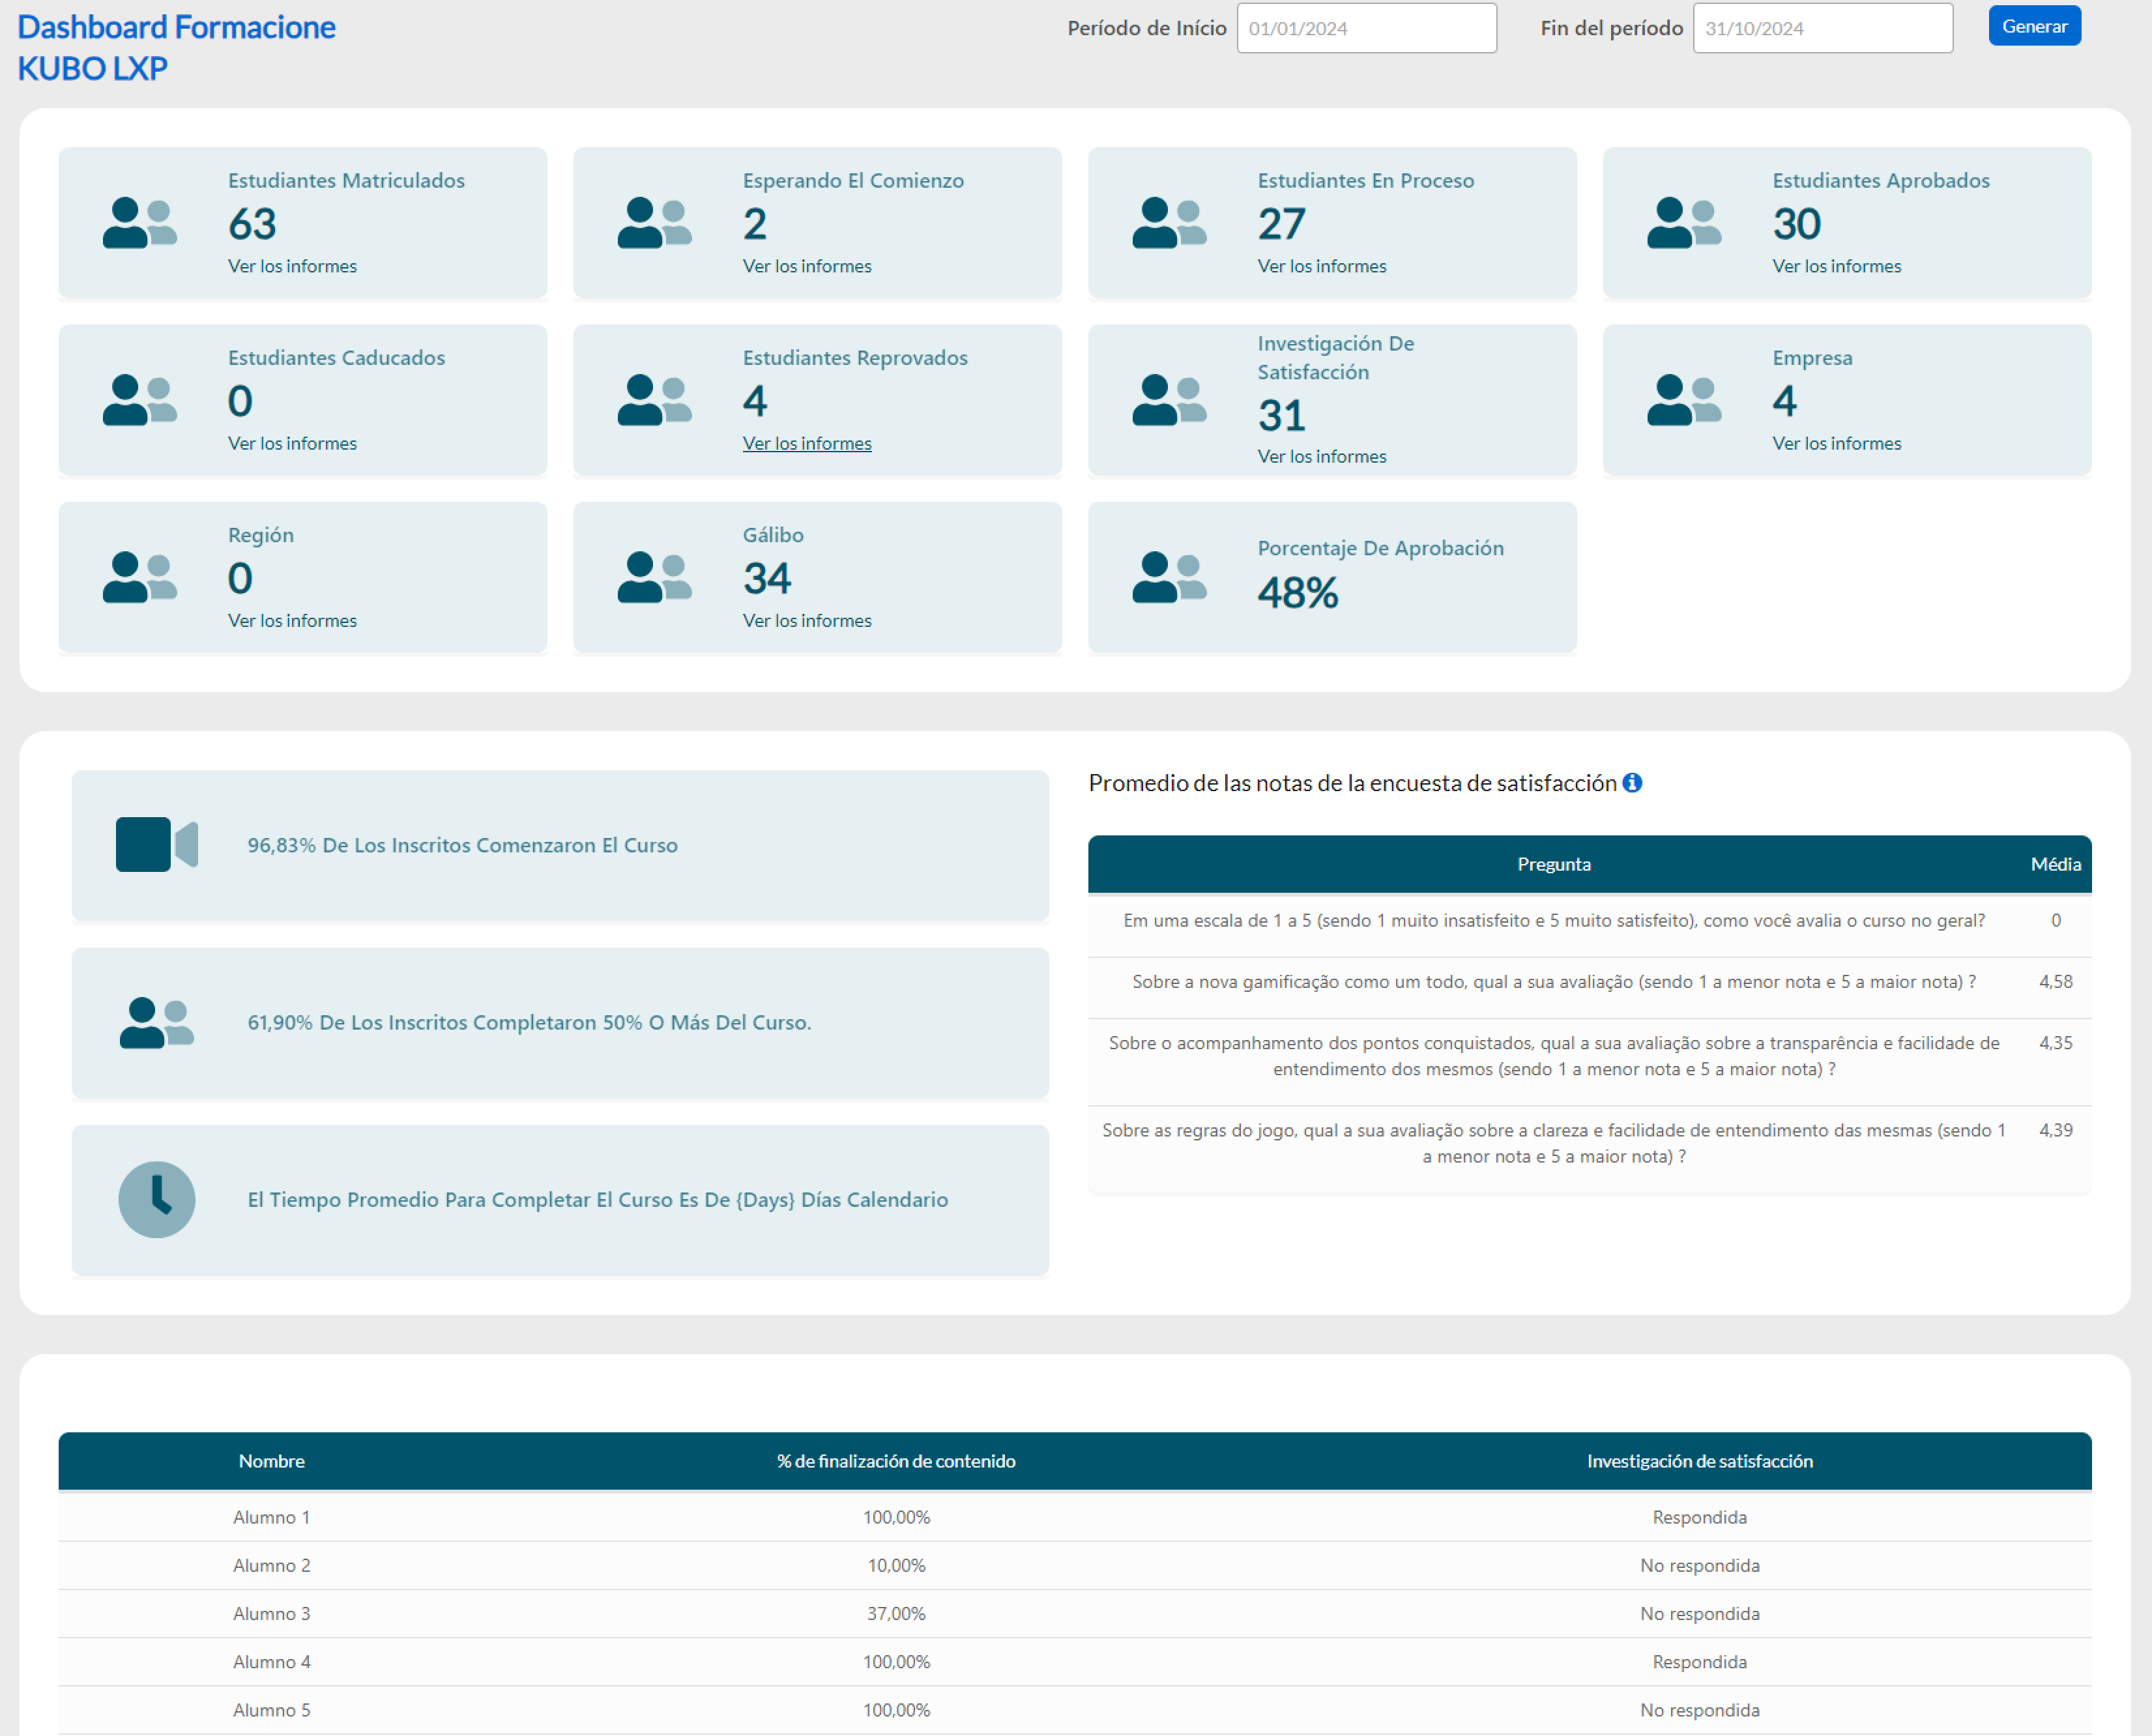Click the users icon in Porcentaje De Aprobación card
The height and width of the screenshot is (1736, 2152).
[x=1169, y=577]
